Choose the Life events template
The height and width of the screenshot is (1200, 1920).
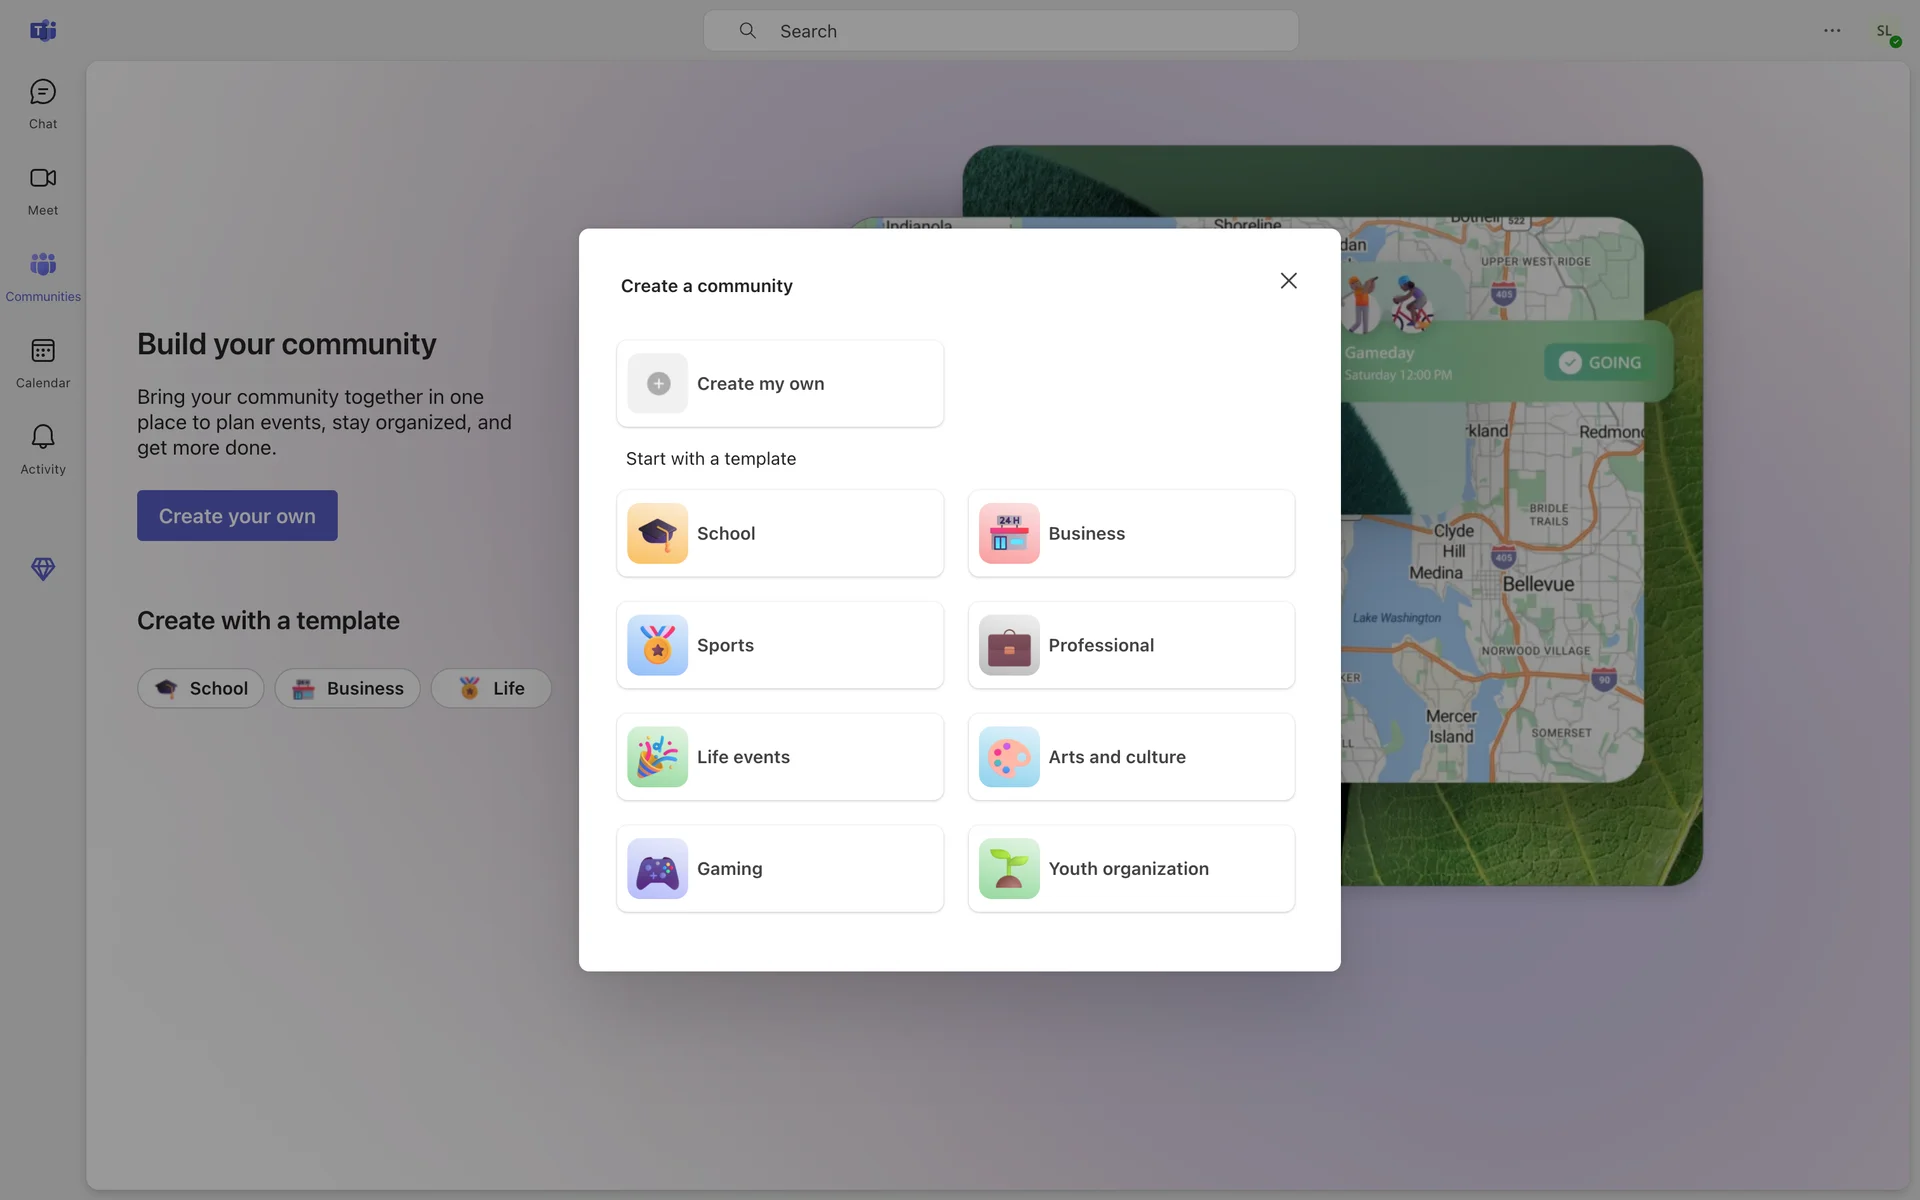[780, 758]
